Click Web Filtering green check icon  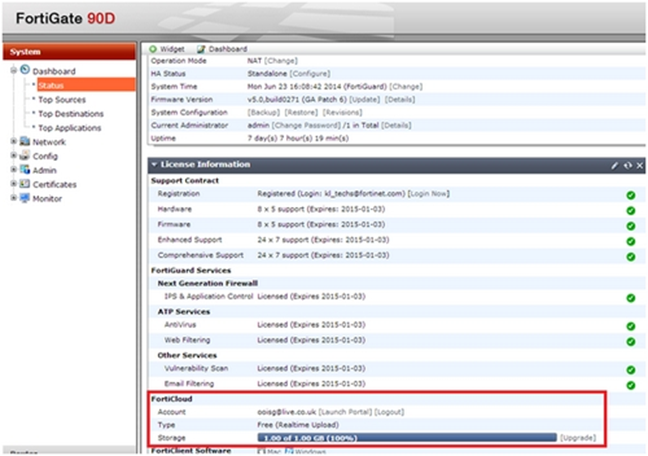631,341
